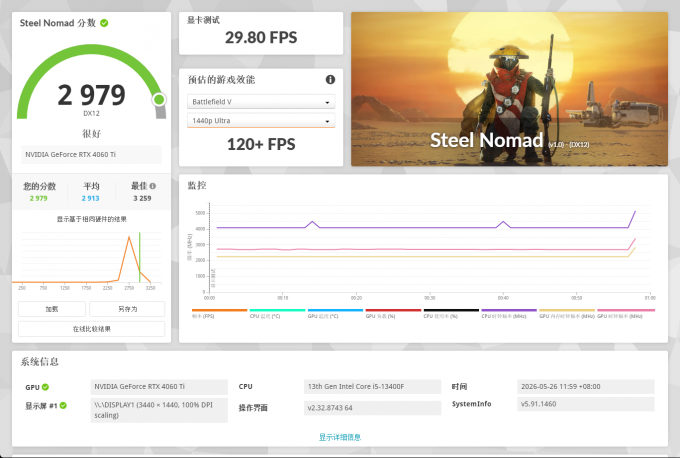Screen dimensions: 680x458
Task: Open the info icon for 预估的游戏效能
Action: (x=330, y=79)
